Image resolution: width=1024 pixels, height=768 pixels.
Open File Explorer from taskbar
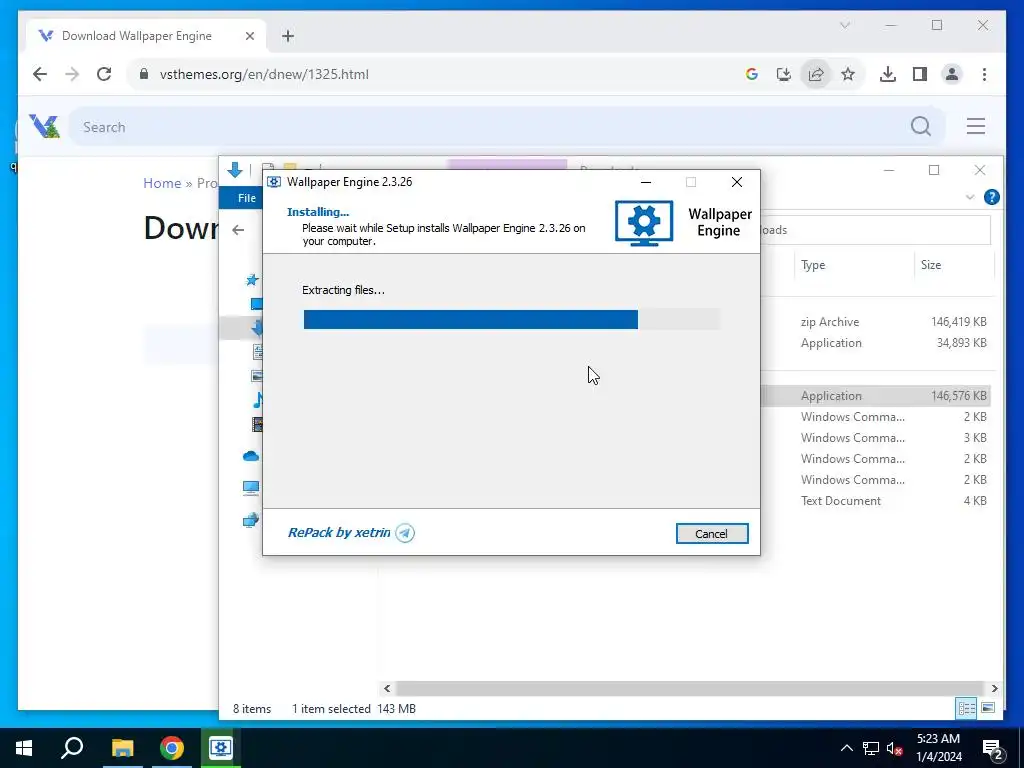[x=122, y=748]
